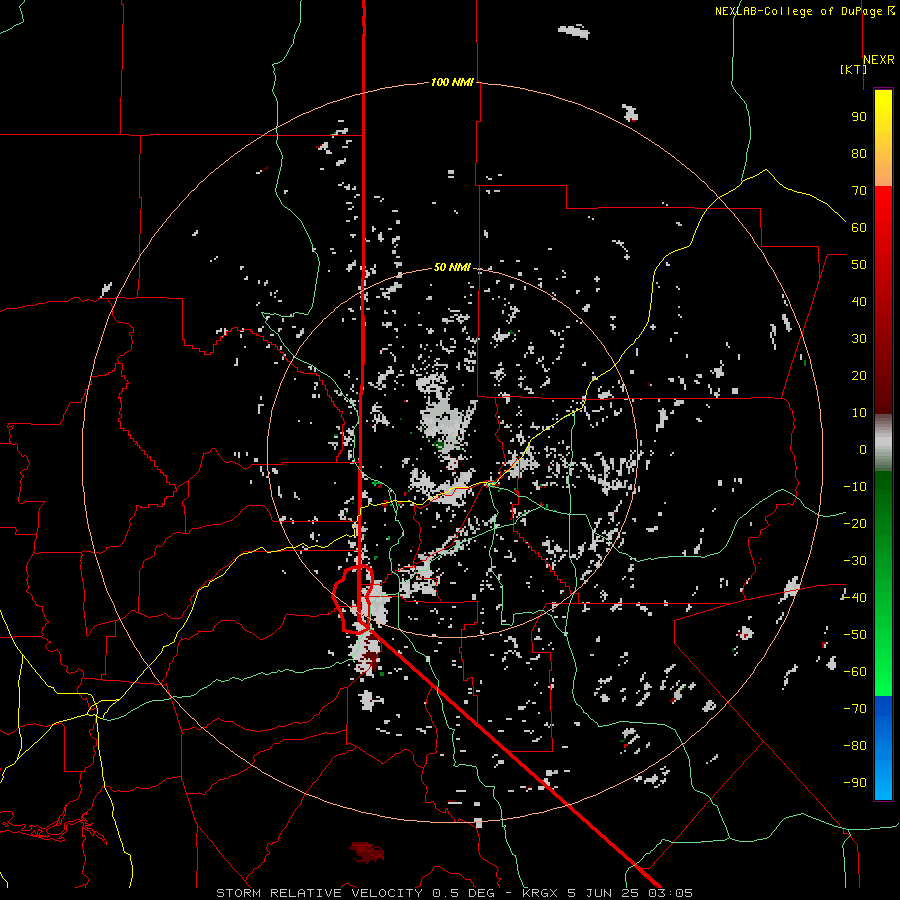
Task: Click the -10 knot scale label
Action: coord(855,487)
